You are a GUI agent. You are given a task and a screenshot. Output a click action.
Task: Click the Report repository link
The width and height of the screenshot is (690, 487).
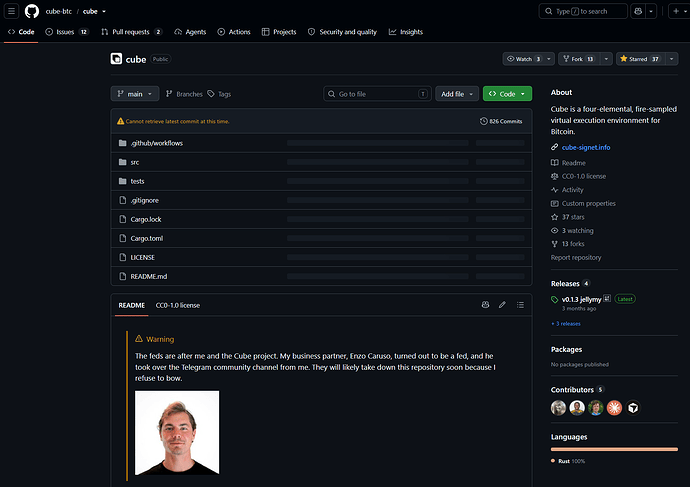576,257
